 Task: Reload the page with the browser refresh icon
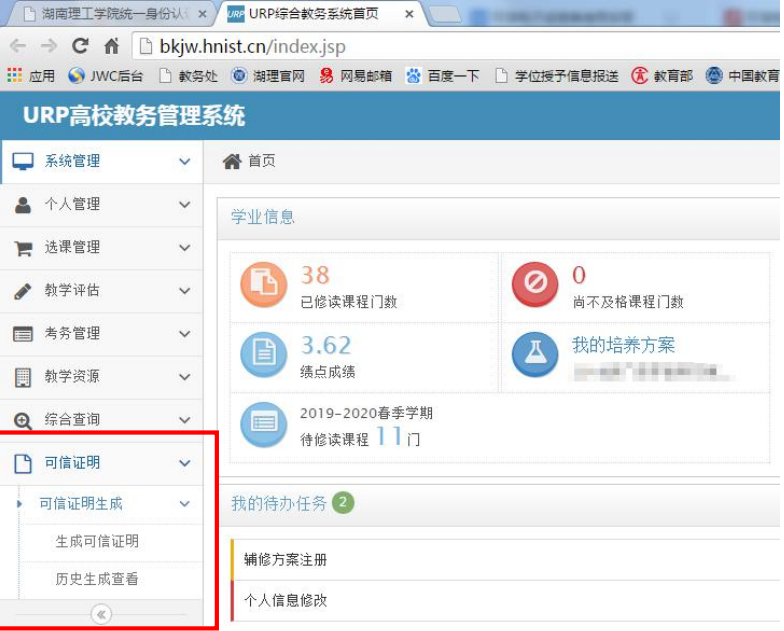[x=81, y=46]
